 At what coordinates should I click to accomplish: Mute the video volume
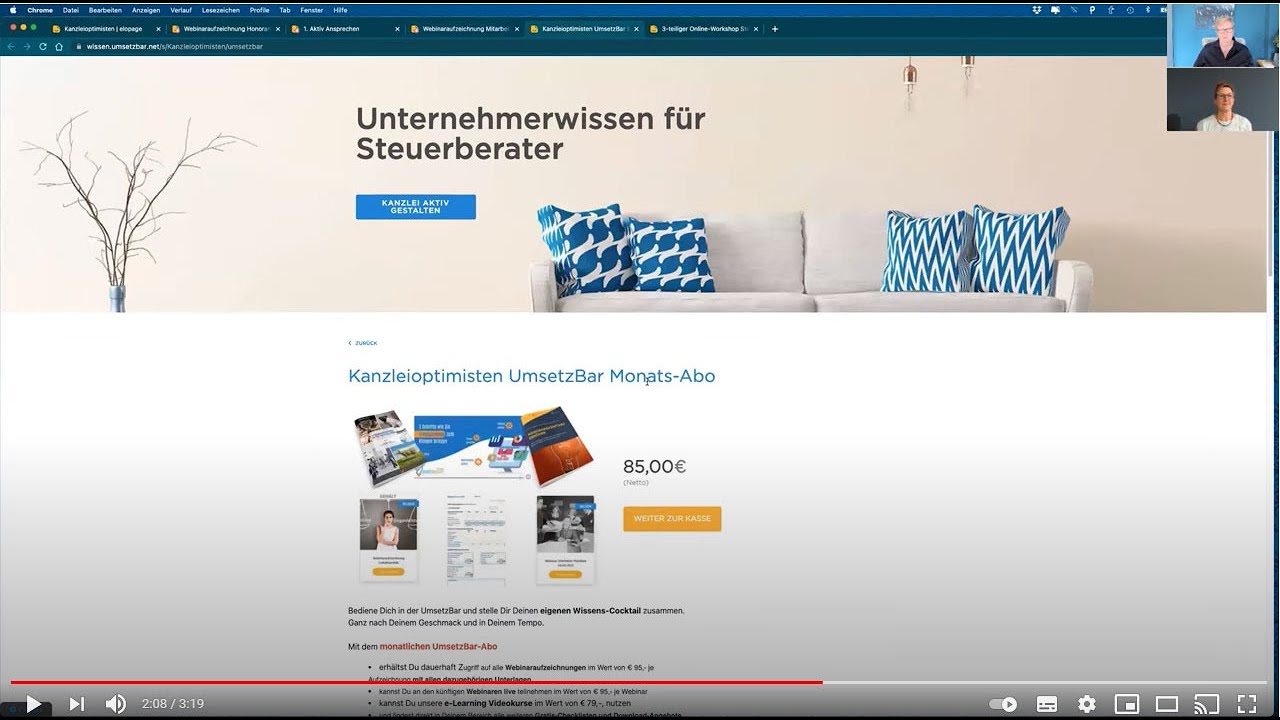(116, 704)
